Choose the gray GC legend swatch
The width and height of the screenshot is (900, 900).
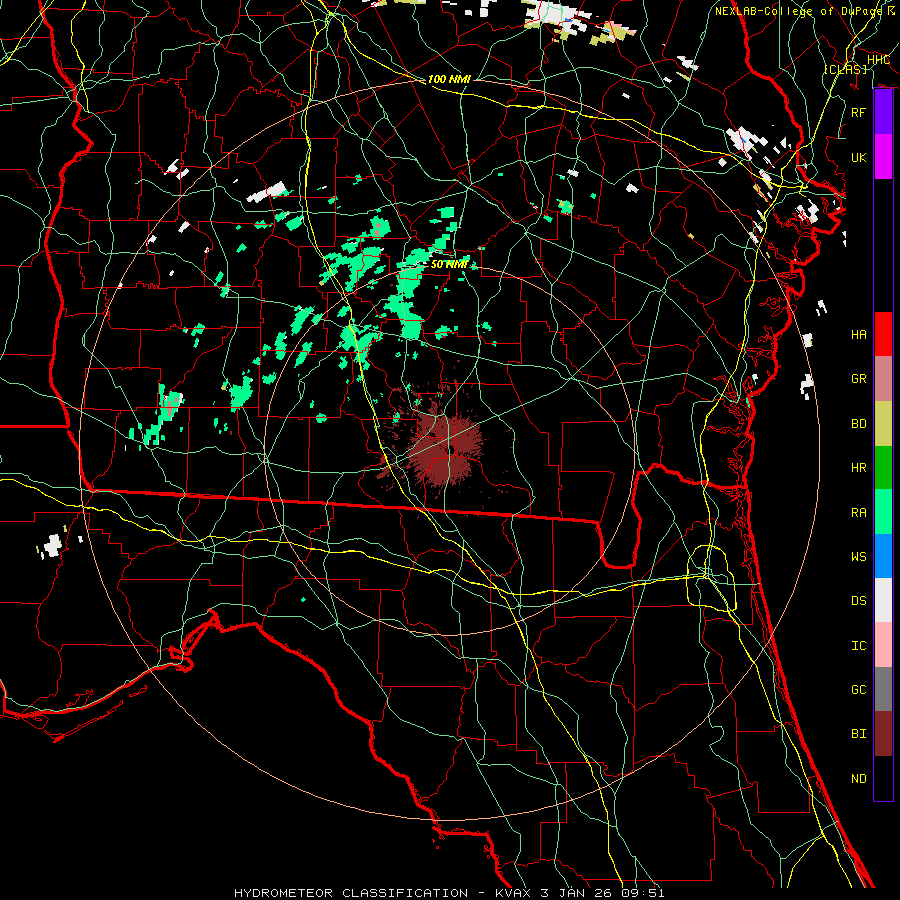coord(883,689)
